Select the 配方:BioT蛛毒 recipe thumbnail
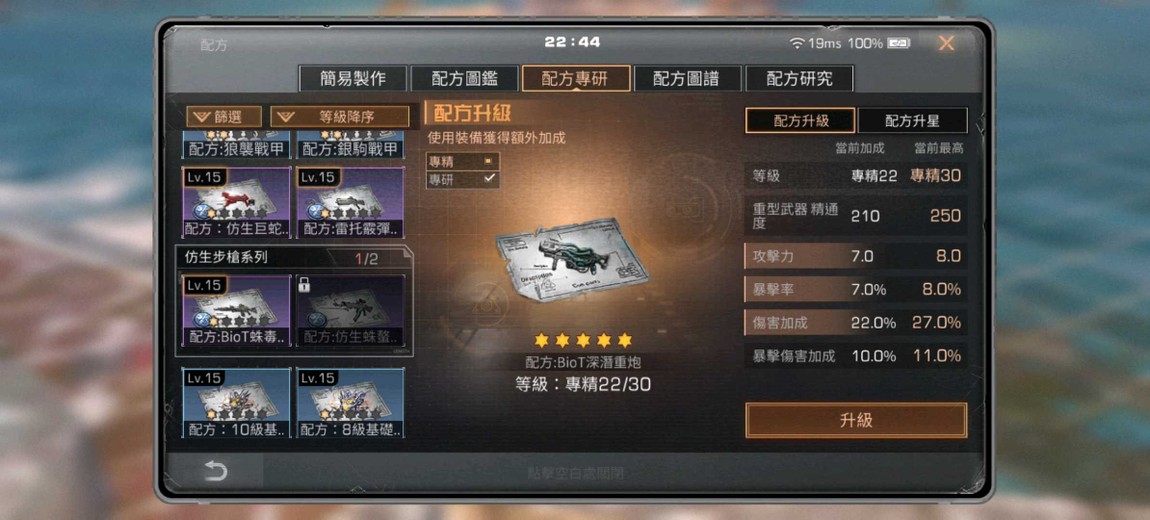The image size is (1150, 520). coord(236,310)
